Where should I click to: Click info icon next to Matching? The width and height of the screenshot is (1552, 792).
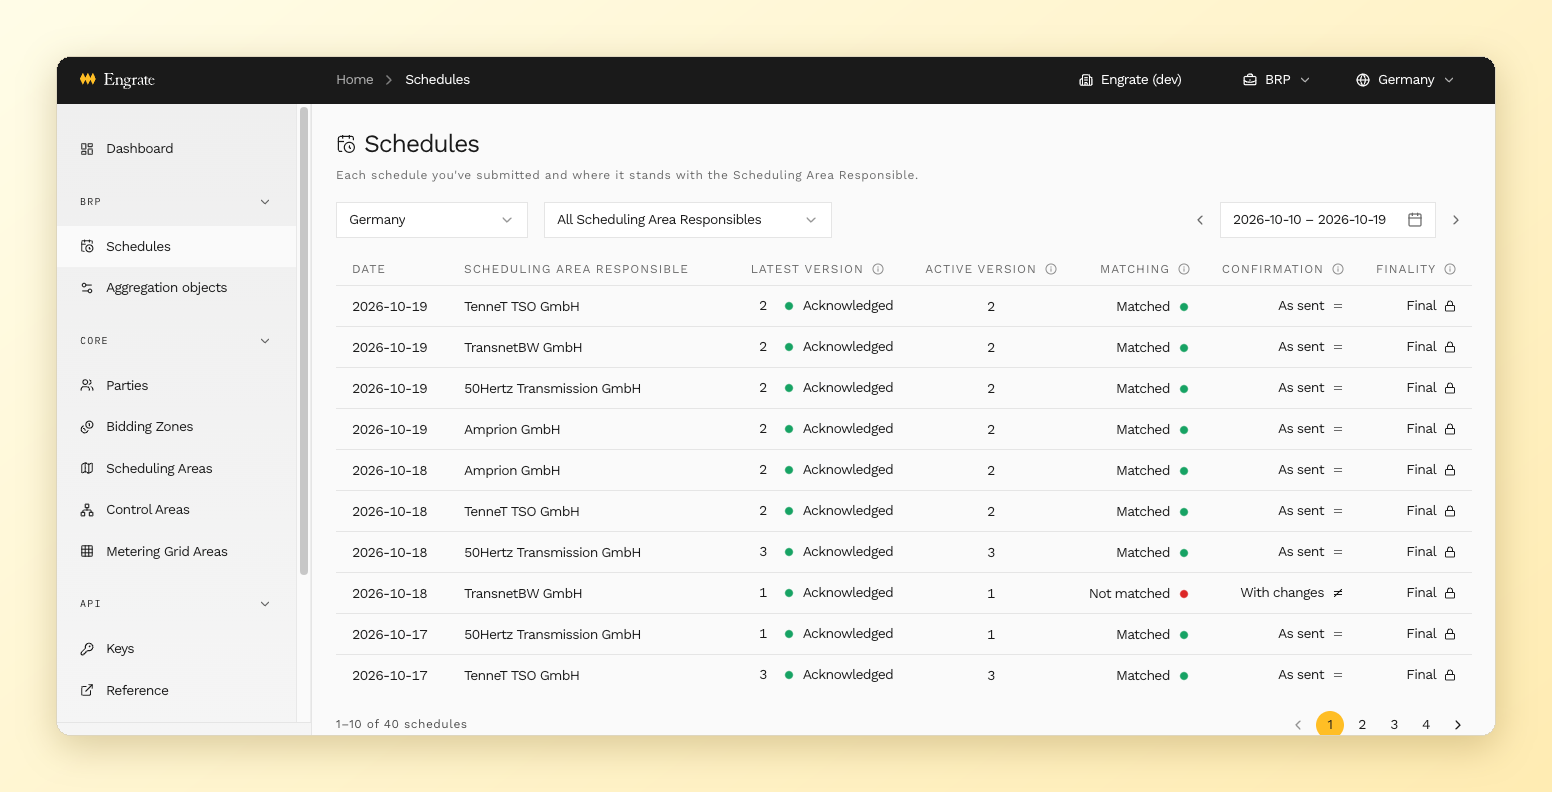point(1184,269)
